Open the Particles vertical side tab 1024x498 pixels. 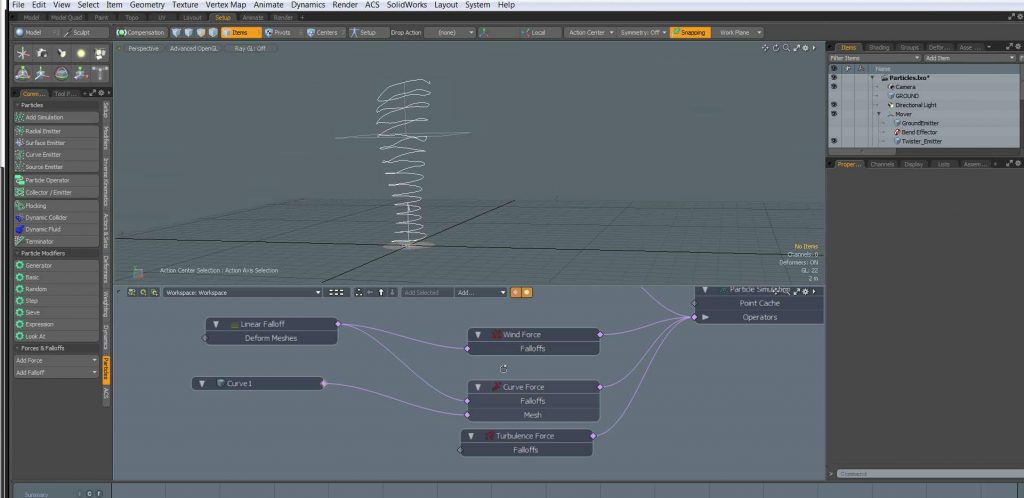pyautogui.click(x=106, y=369)
